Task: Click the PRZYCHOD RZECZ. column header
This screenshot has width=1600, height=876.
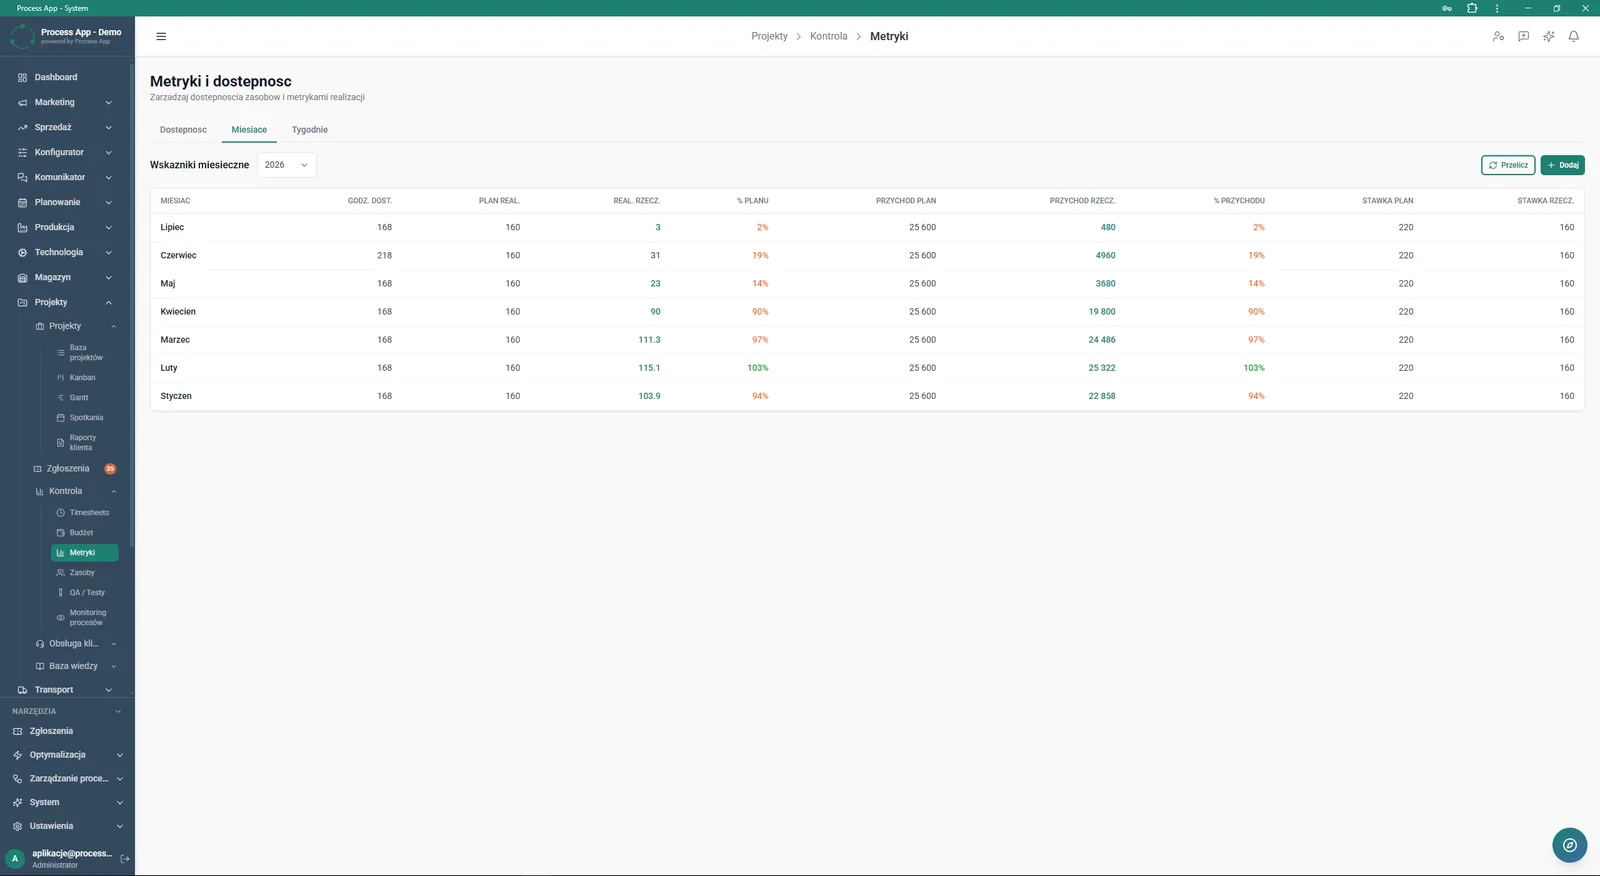Action: 1082,201
